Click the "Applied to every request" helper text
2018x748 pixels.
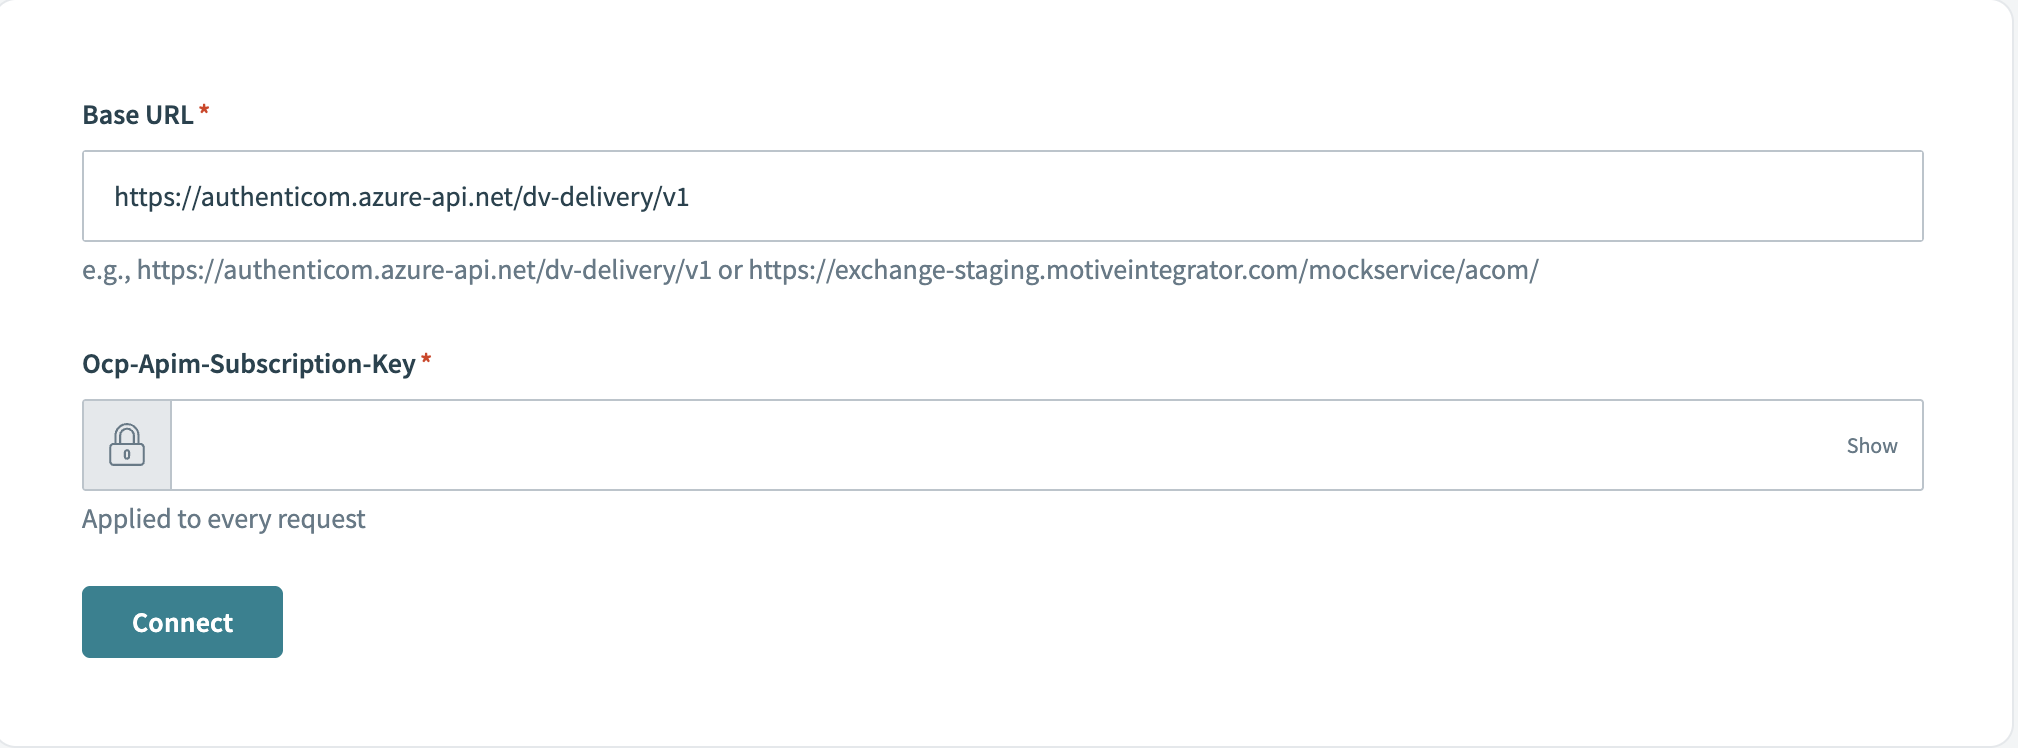[x=223, y=519]
